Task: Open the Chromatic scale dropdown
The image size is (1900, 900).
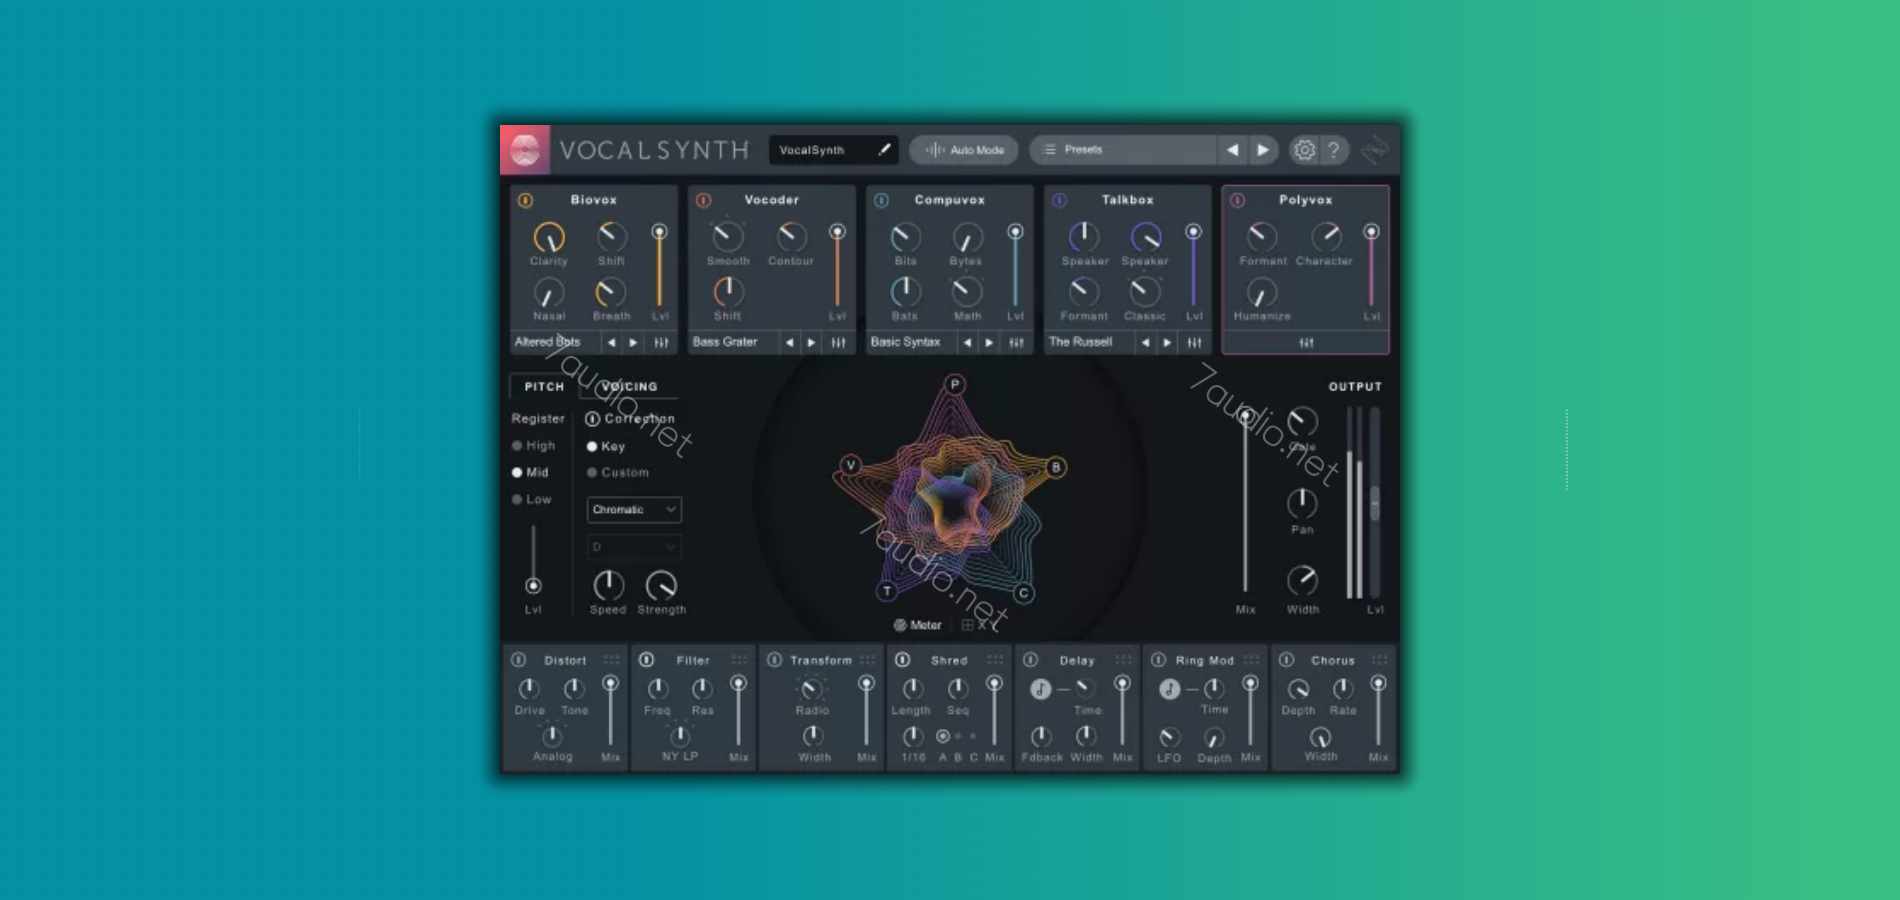Action: 634,510
